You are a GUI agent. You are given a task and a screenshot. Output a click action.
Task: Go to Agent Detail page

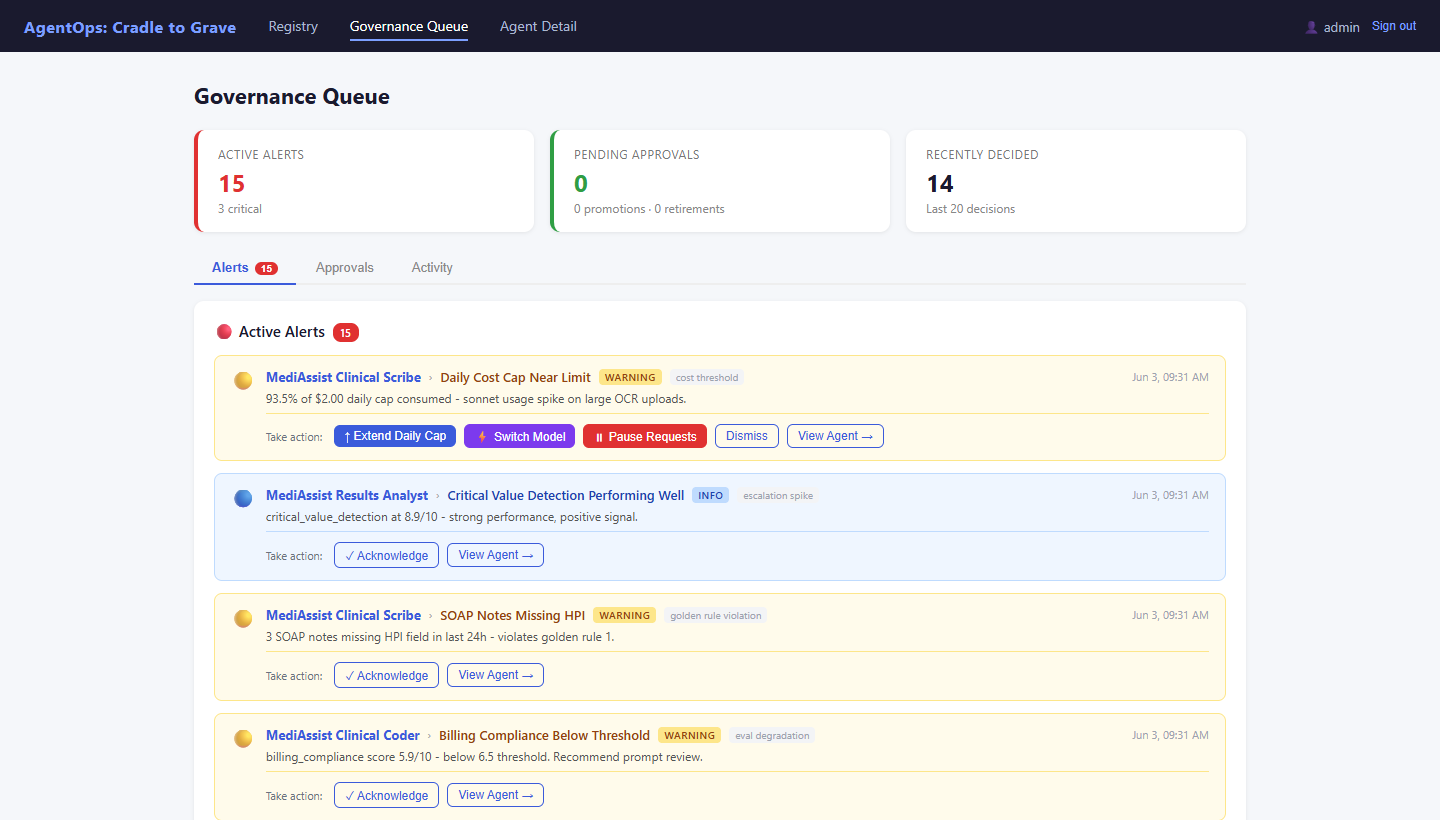pyautogui.click(x=538, y=26)
